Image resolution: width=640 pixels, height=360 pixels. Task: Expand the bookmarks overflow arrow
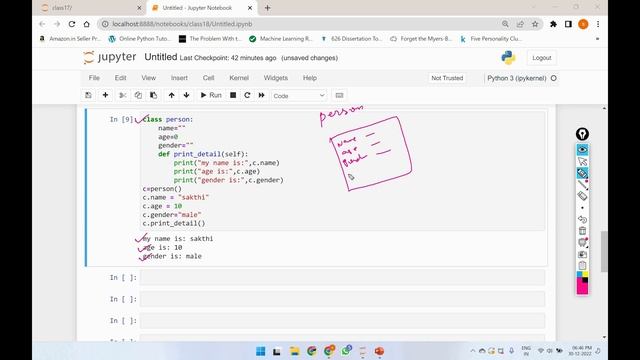point(598,39)
